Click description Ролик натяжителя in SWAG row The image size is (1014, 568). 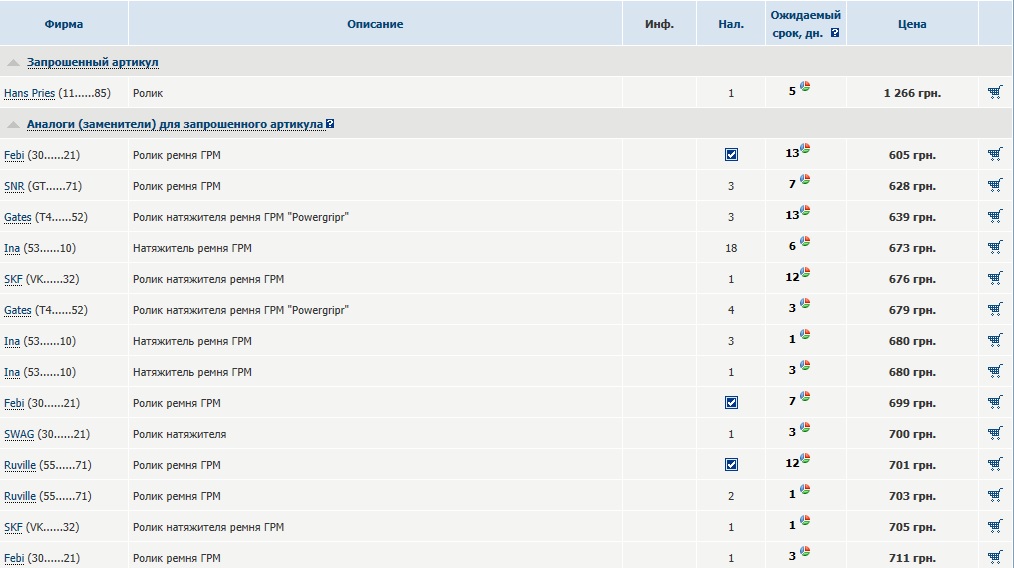[x=179, y=434]
